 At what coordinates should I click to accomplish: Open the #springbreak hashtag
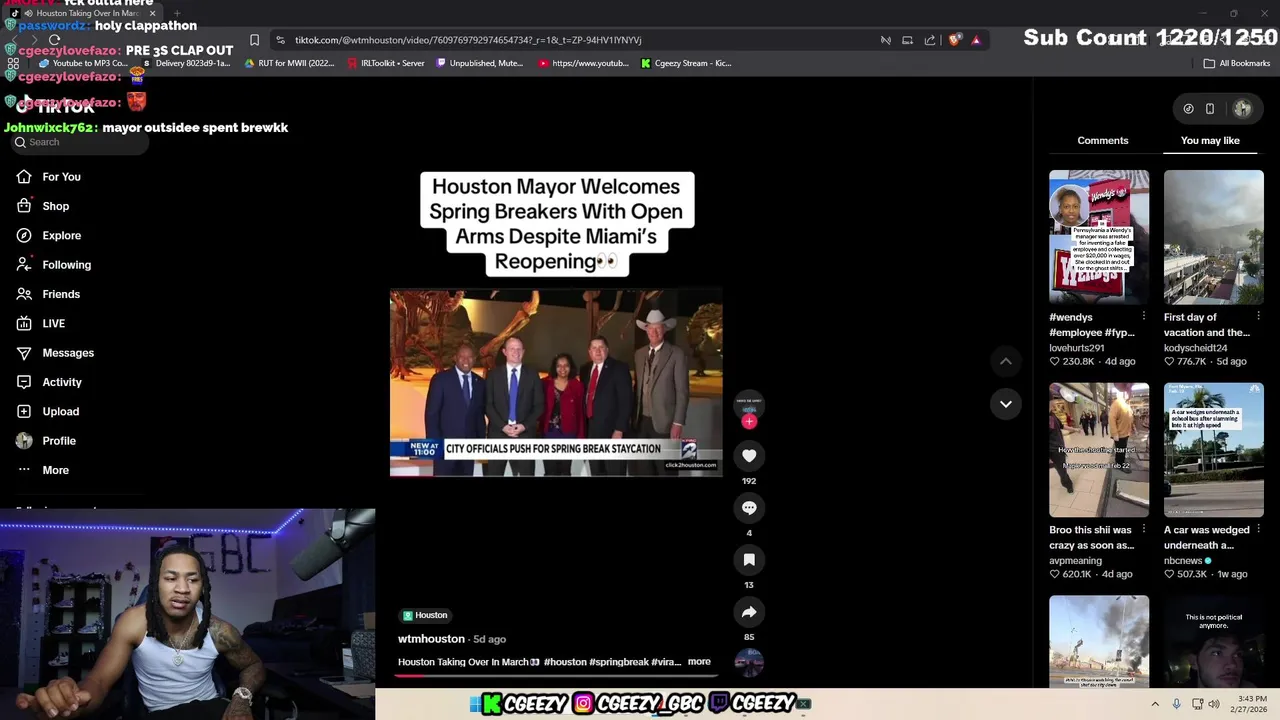[x=619, y=662]
